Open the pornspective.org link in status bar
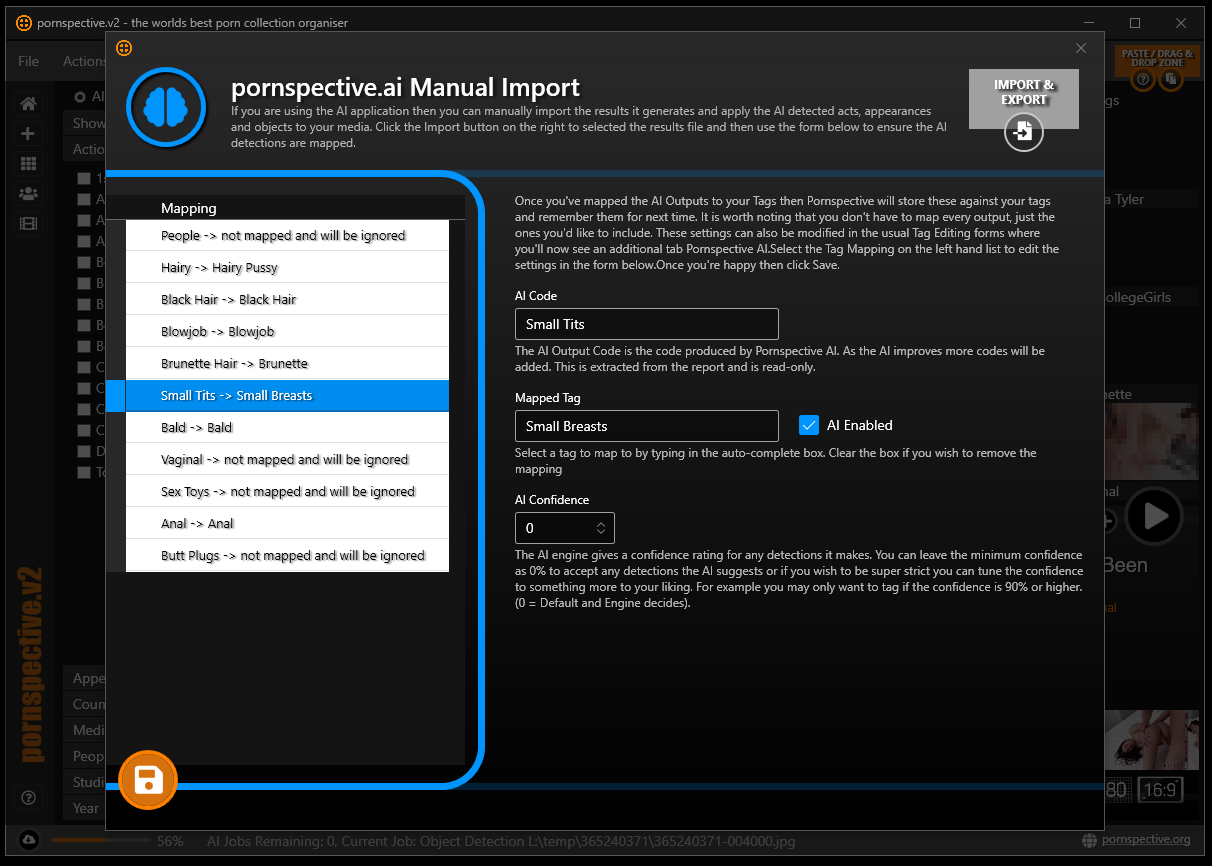The width and height of the screenshot is (1212, 866). tap(1144, 840)
